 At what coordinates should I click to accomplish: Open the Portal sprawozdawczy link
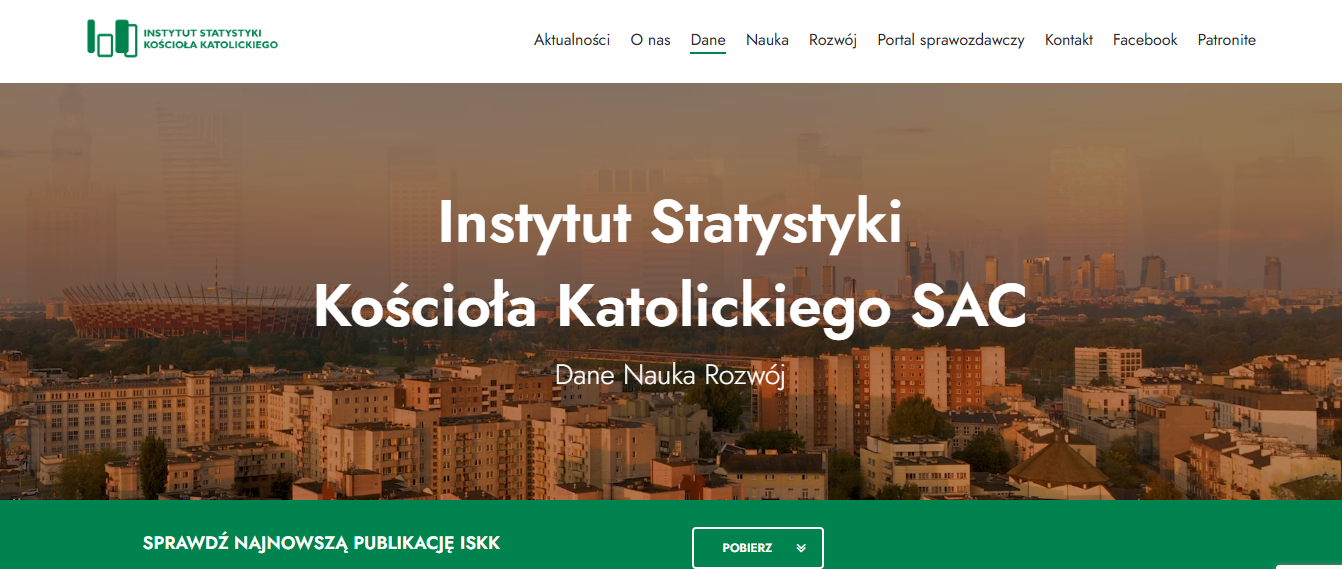tap(951, 40)
